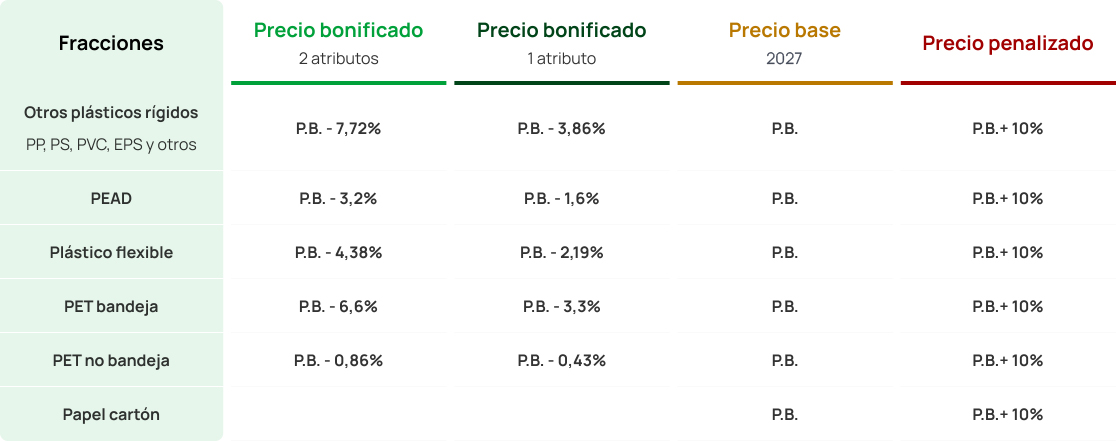Click the Papel cartón row label
The height and width of the screenshot is (441, 1116).
[x=111, y=415]
